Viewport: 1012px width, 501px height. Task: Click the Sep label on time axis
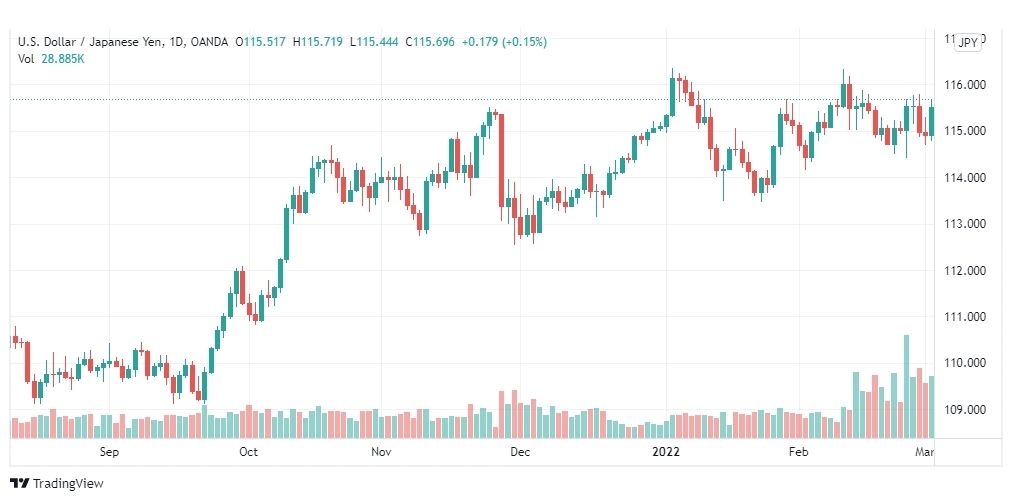(x=109, y=452)
